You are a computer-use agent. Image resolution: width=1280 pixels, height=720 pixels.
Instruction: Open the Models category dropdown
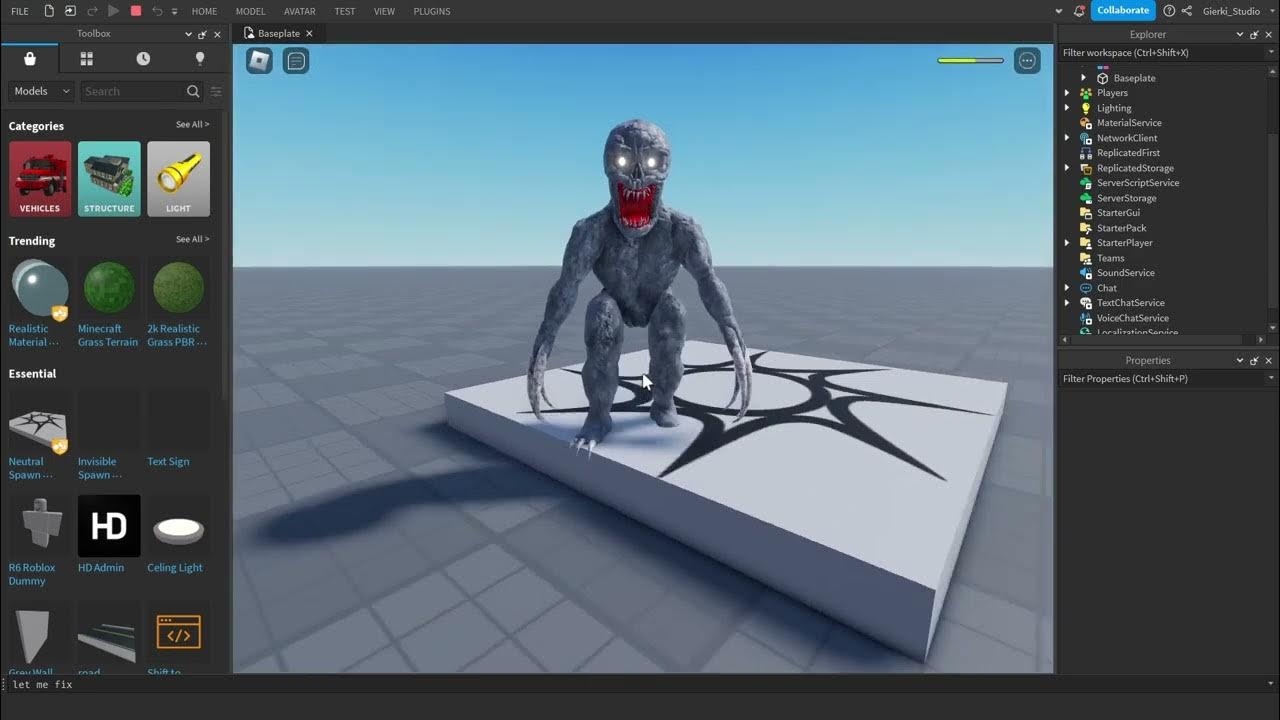click(41, 91)
